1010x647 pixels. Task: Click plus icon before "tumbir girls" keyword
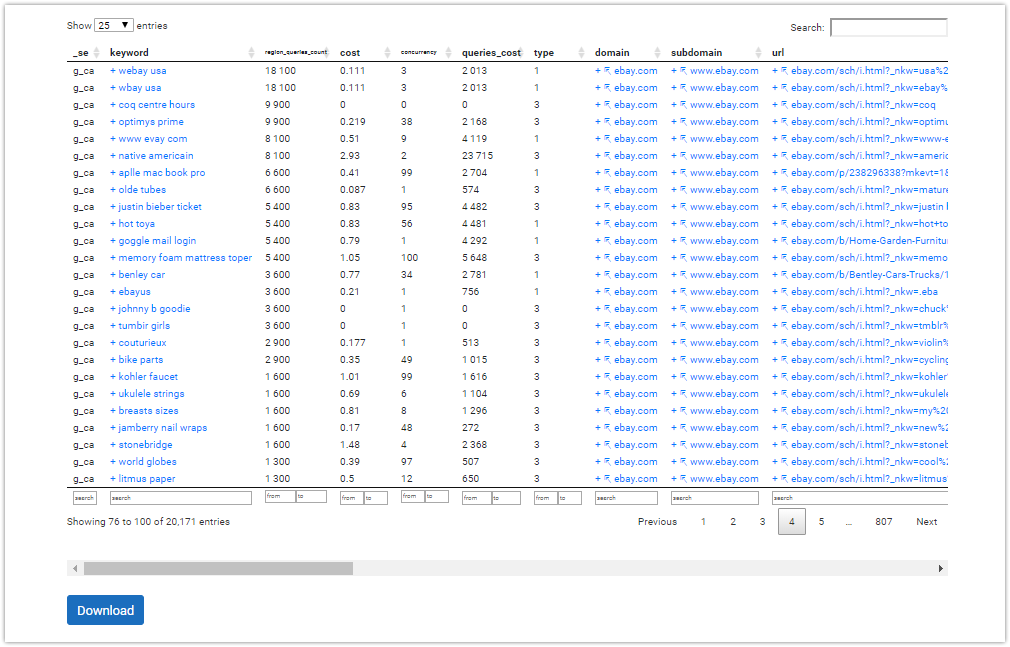click(113, 326)
